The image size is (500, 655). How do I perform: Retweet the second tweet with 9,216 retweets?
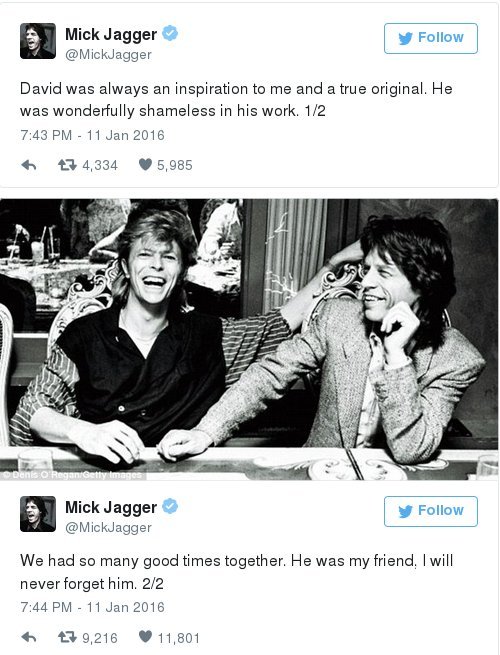67,637
